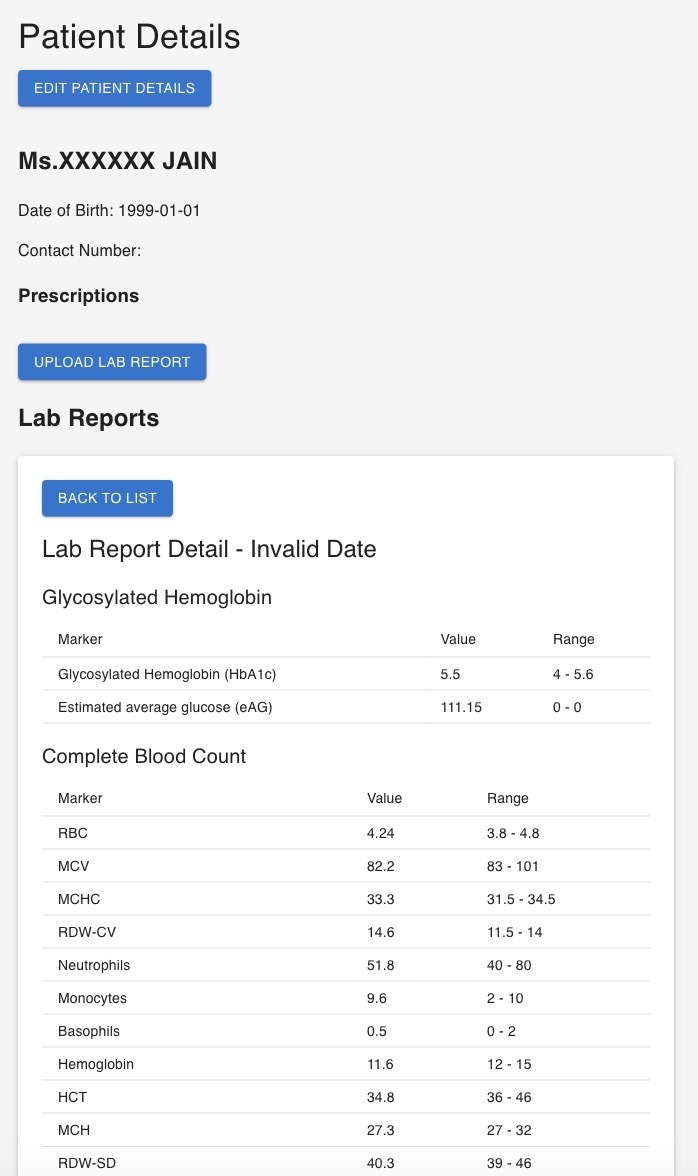Click the Back to List button
The image size is (698, 1176).
107,497
